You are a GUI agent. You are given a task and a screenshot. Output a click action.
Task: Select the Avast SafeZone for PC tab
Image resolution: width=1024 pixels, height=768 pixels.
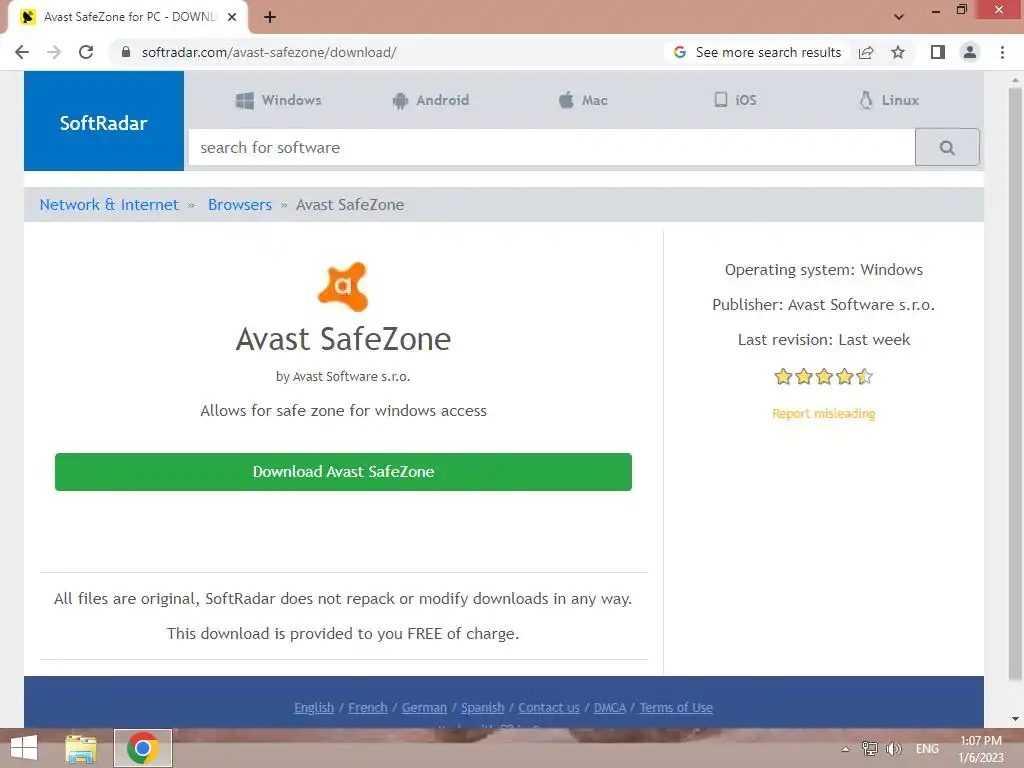pos(129,18)
